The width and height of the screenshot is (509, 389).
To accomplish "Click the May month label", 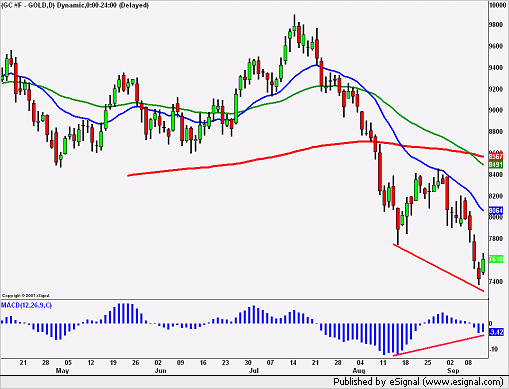I will pyautogui.click(x=62, y=371).
